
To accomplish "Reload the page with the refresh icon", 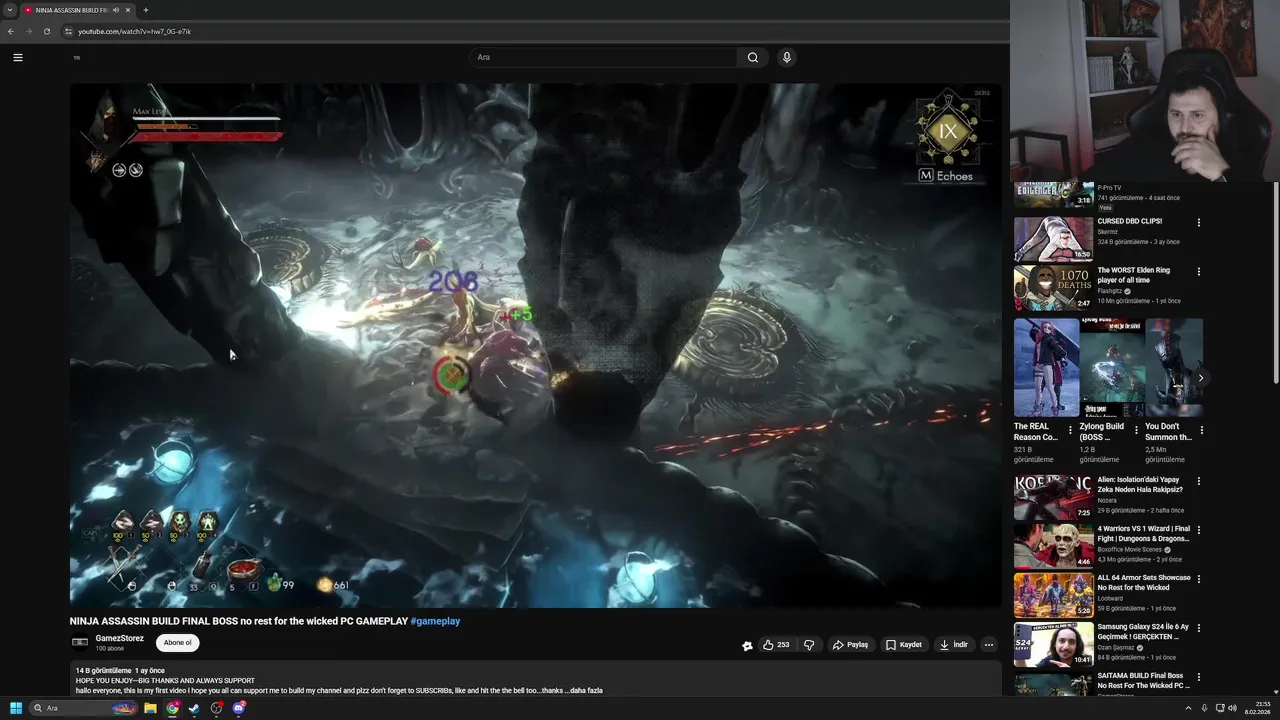I will tap(46, 31).
